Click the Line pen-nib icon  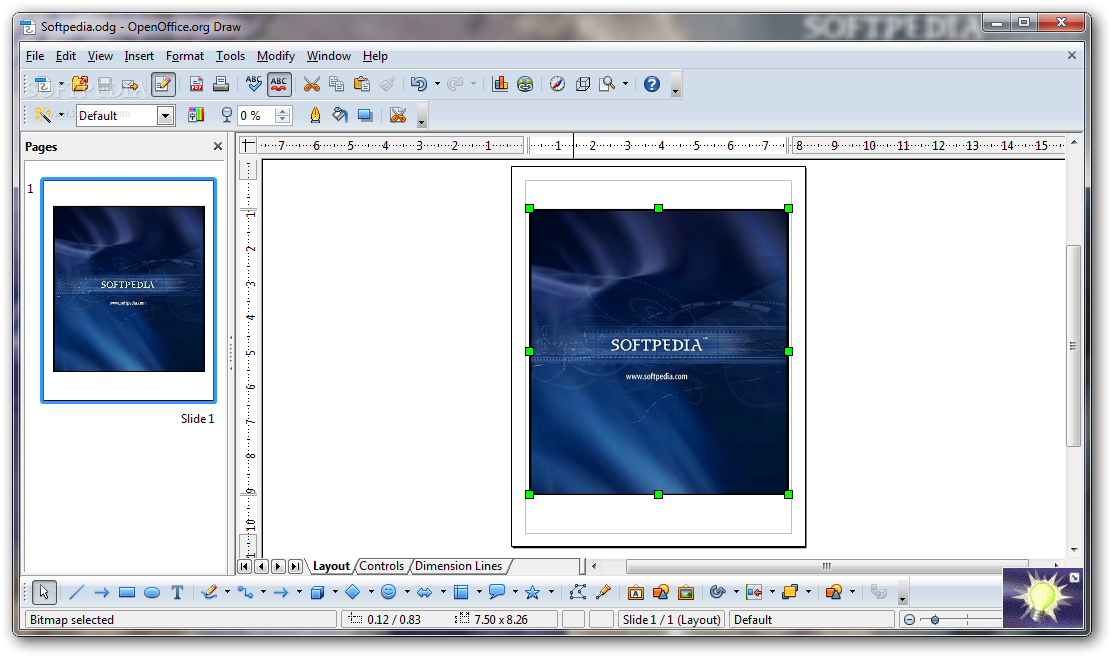[x=316, y=115]
